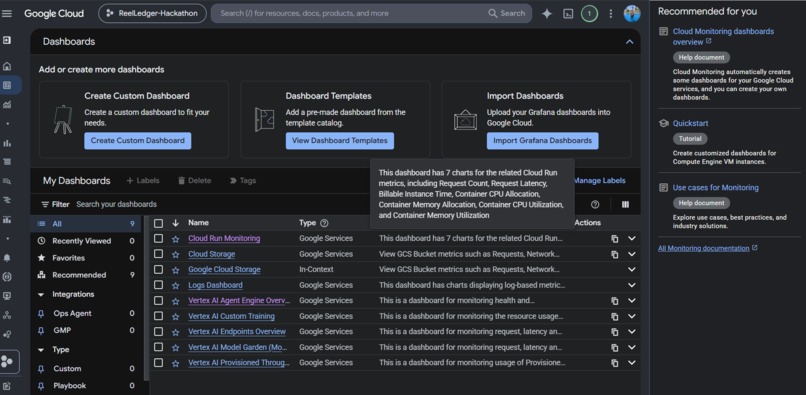Check the Vertex AI Custom Training row checkbox
Viewport: 806px width, 395px height.
click(158, 316)
